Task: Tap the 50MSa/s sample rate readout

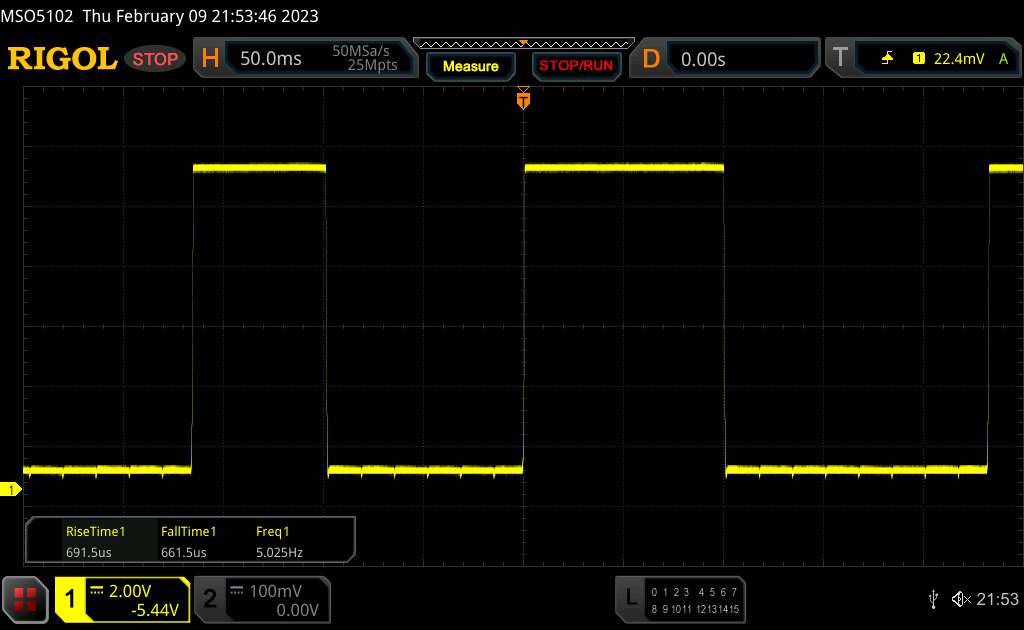Action: pyautogui.click(x=360, y=51)
